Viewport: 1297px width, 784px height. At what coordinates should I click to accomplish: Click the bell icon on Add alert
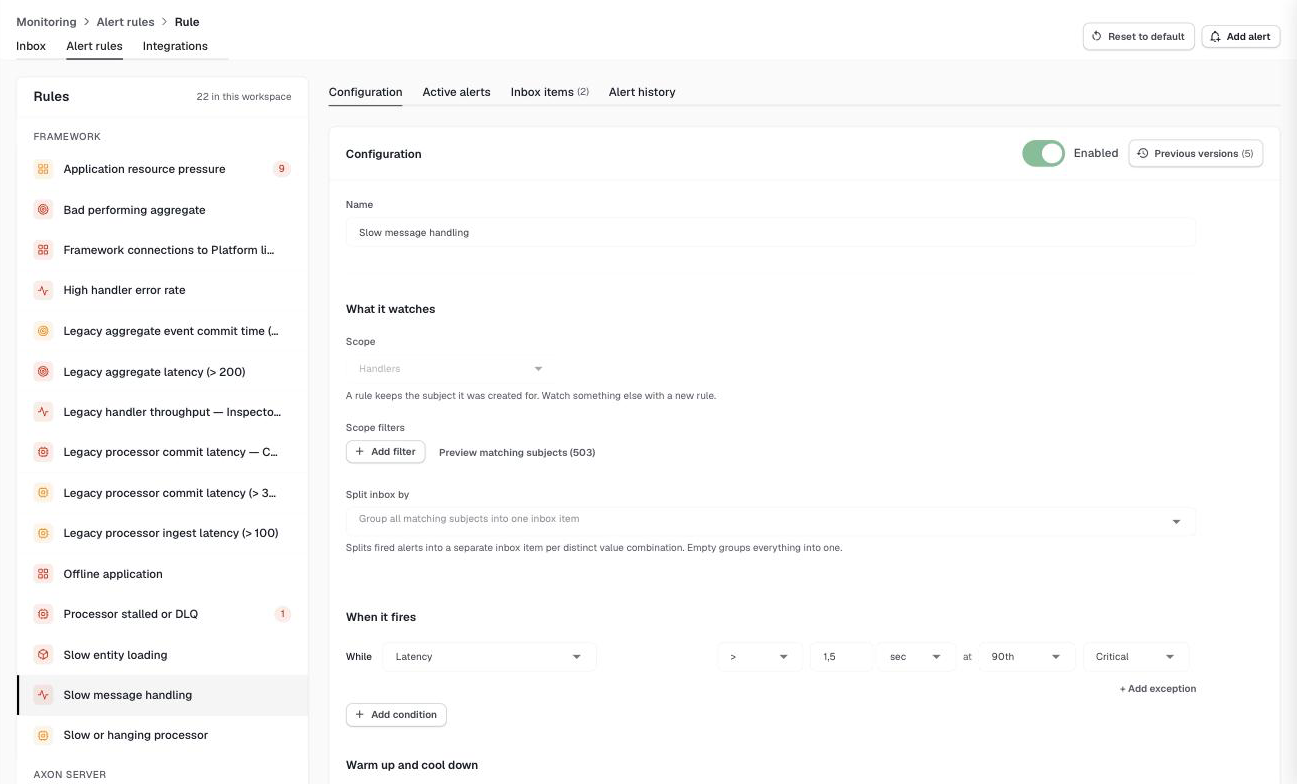point(1215,37)
